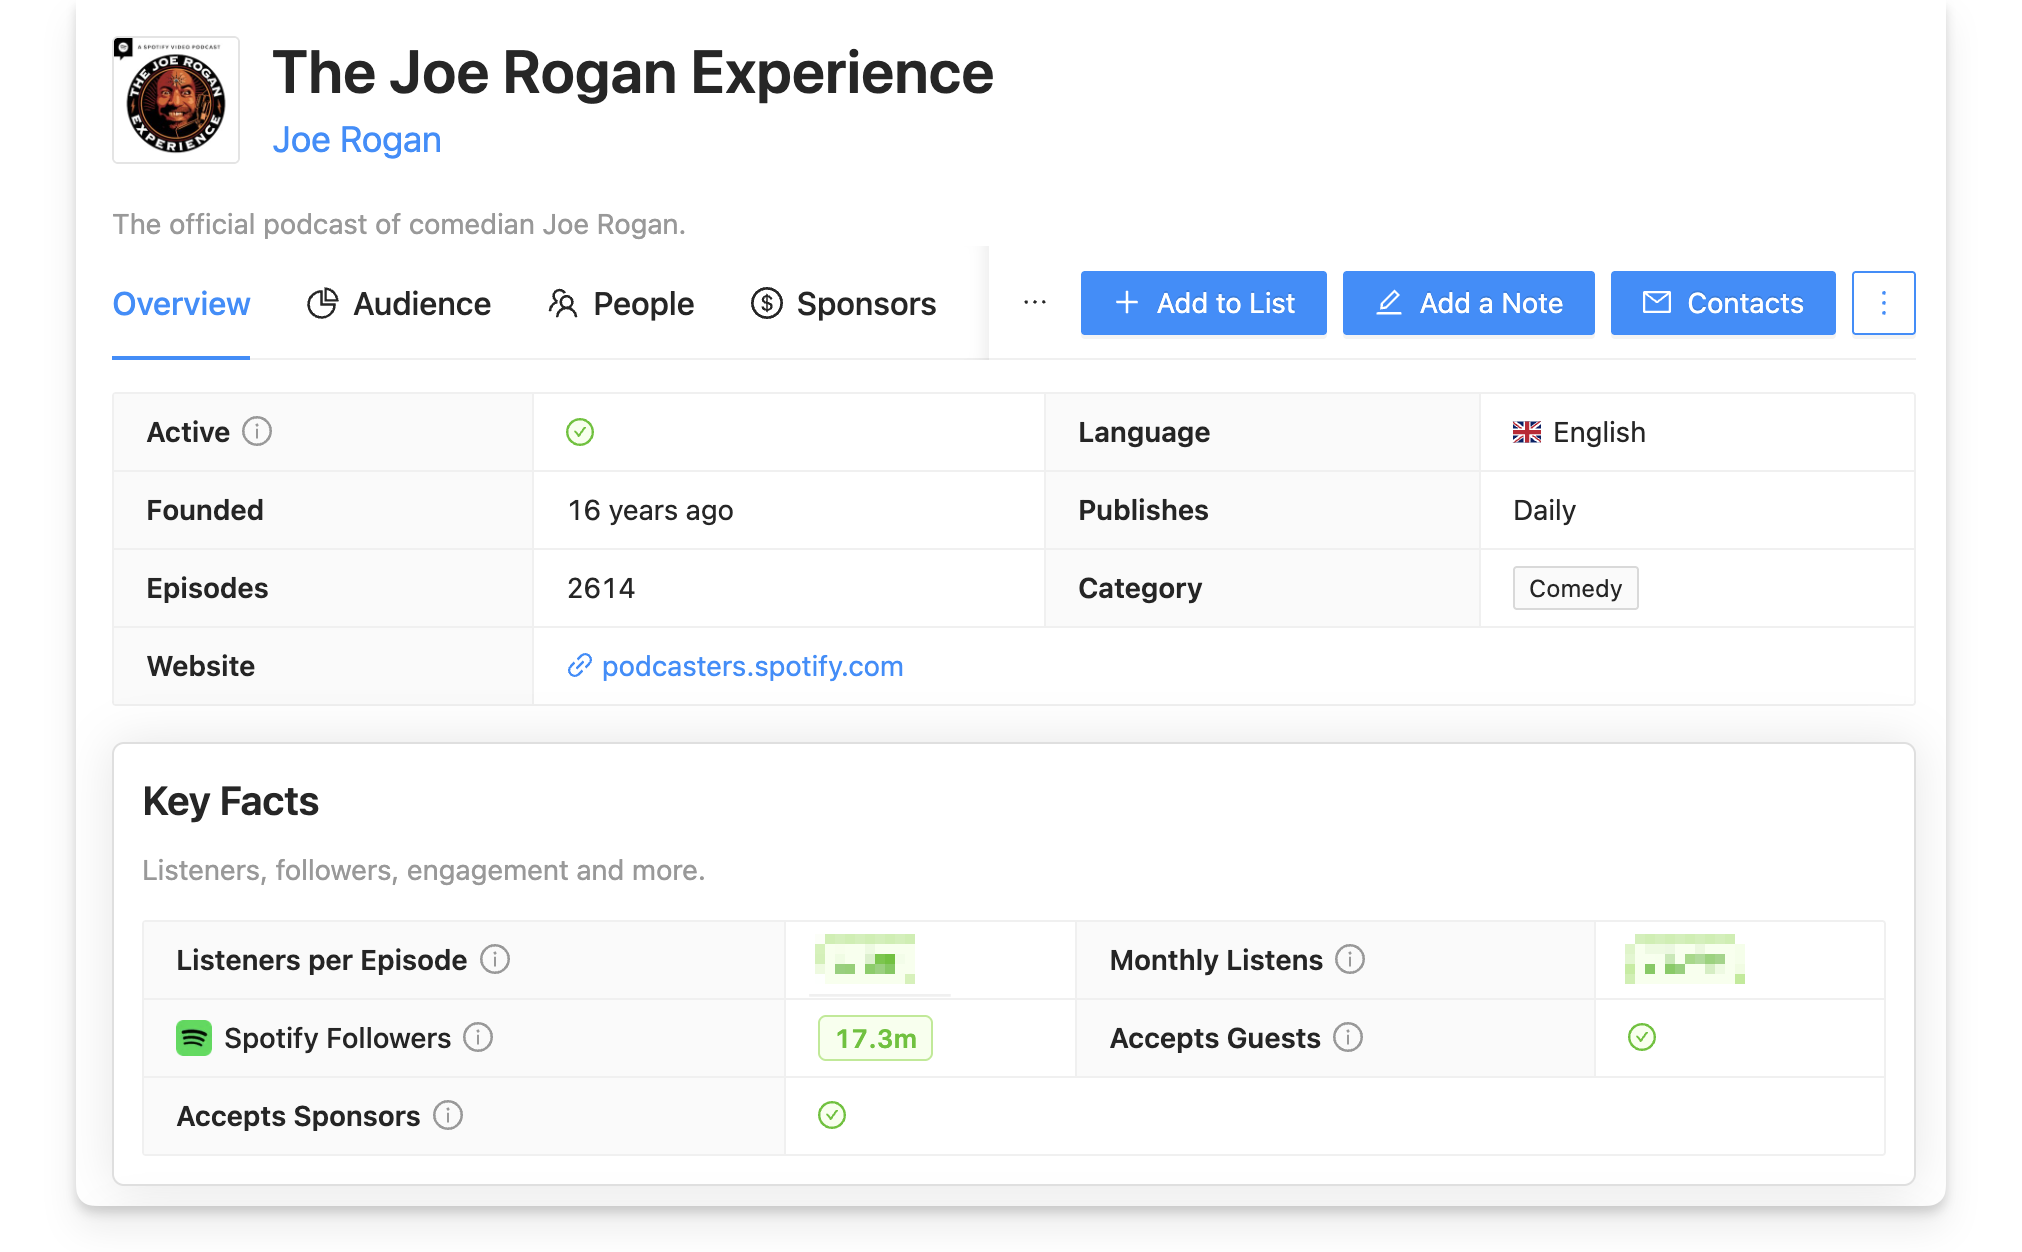Click the Spotify icon next to Spotify Followers

point(194,1038)
